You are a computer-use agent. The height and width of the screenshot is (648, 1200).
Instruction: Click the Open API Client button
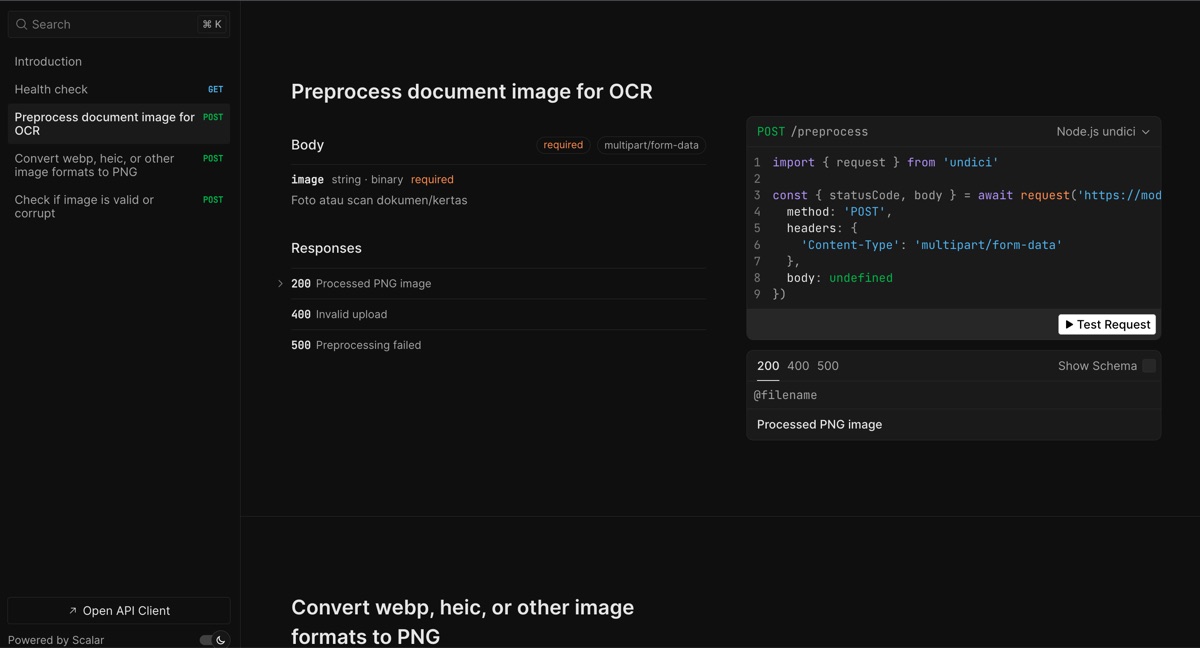[x=119, y=611]
